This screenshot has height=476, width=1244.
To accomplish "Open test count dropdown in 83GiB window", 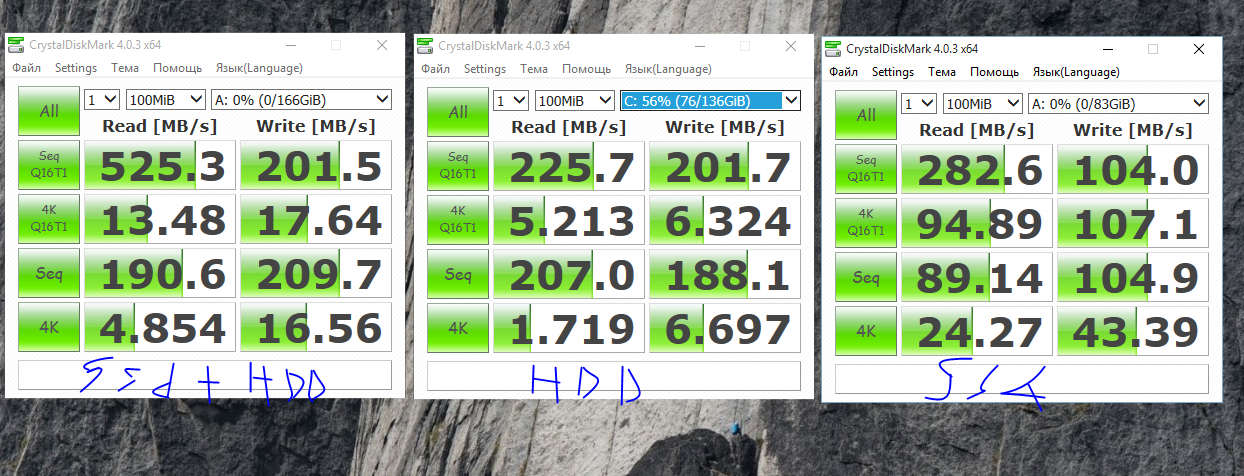I will (x=919, y=103).
